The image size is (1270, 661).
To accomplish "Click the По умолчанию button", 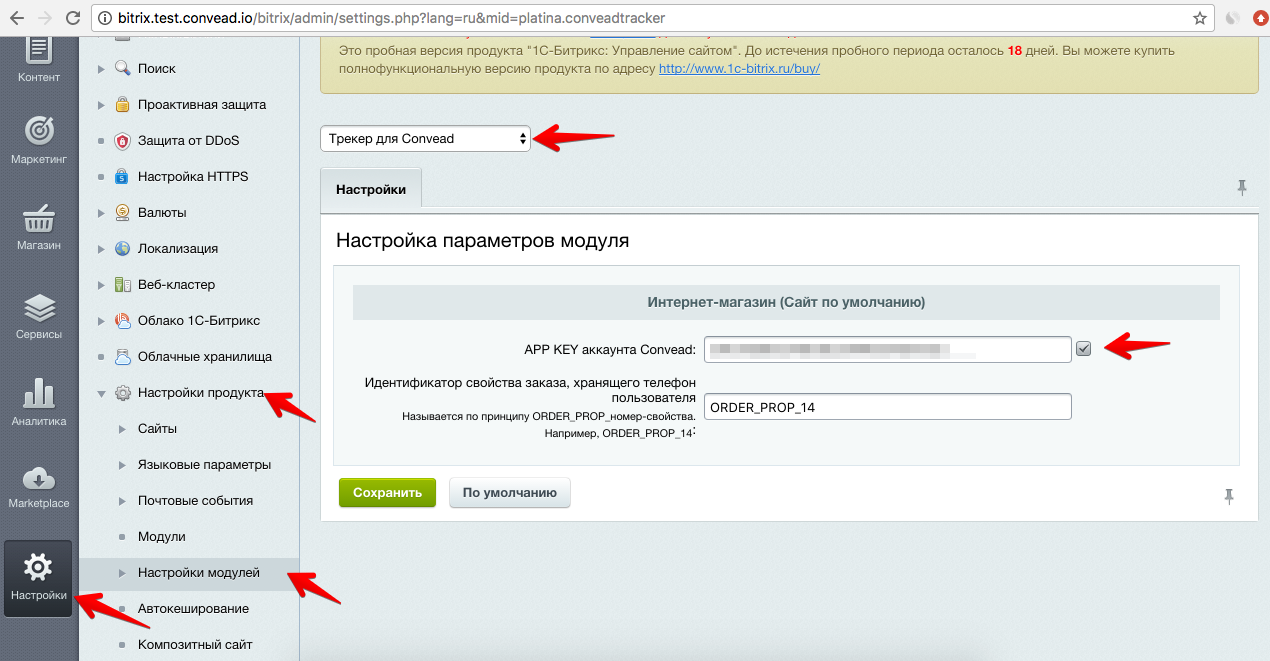I will [x=510, y=493].
